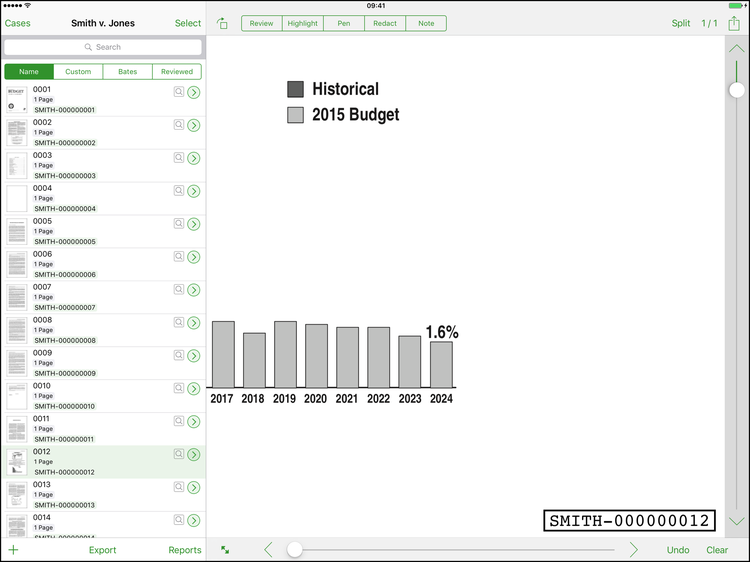Click the page slider handle at bottom
Viewport: 750px width, 562px height.
[x=295, y=550]
